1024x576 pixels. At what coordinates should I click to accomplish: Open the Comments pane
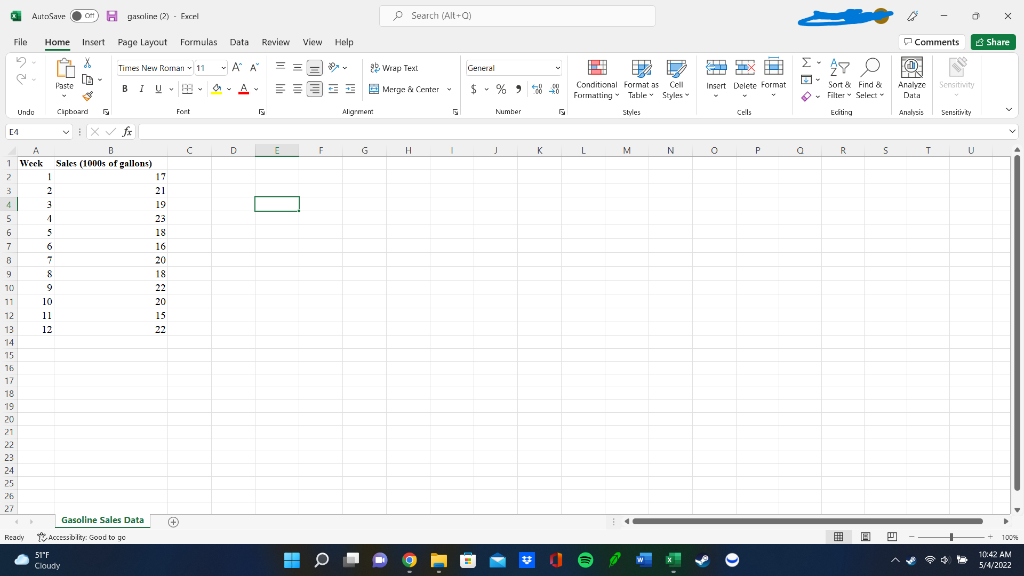(x=932, y=42)
